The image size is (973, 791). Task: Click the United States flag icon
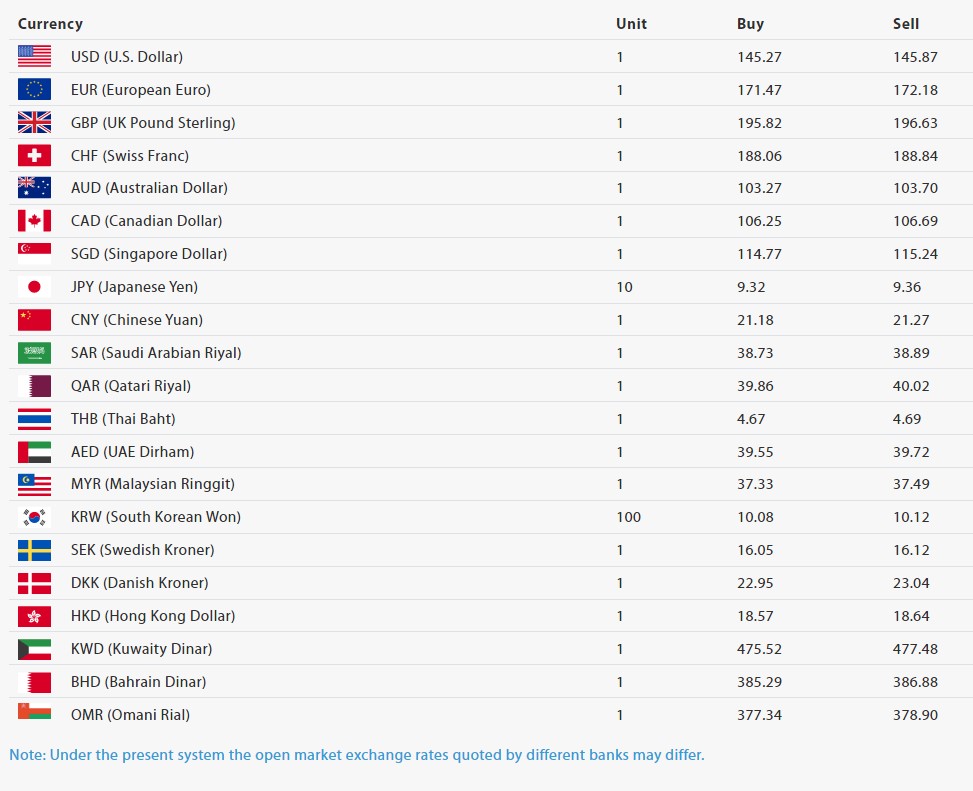click(34, 57)
